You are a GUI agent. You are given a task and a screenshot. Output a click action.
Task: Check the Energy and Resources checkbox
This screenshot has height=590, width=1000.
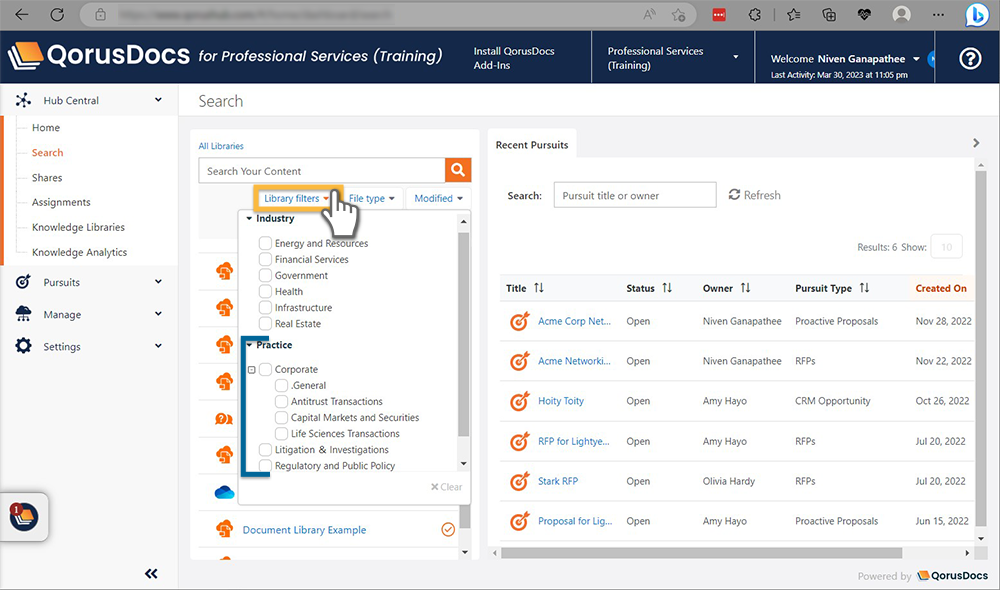[265, 243]
